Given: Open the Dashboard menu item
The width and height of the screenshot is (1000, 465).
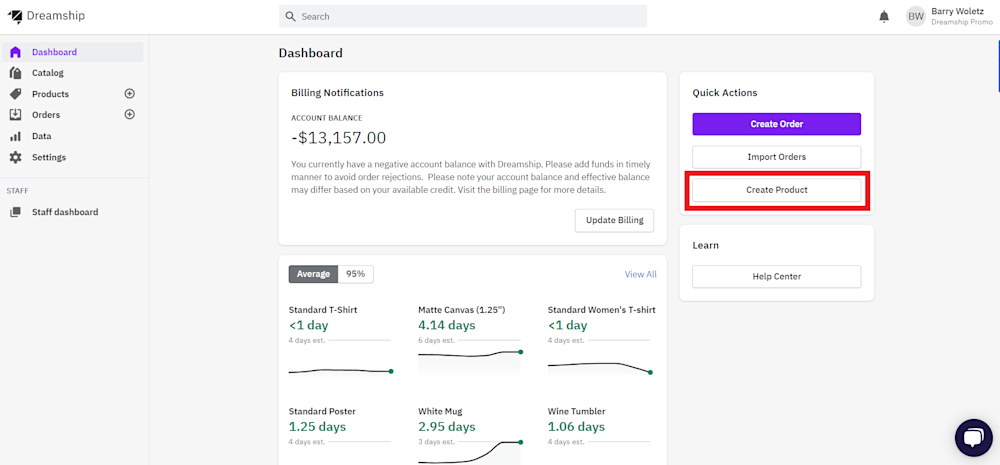Looking at the screenshot, I should coord(72,52).
